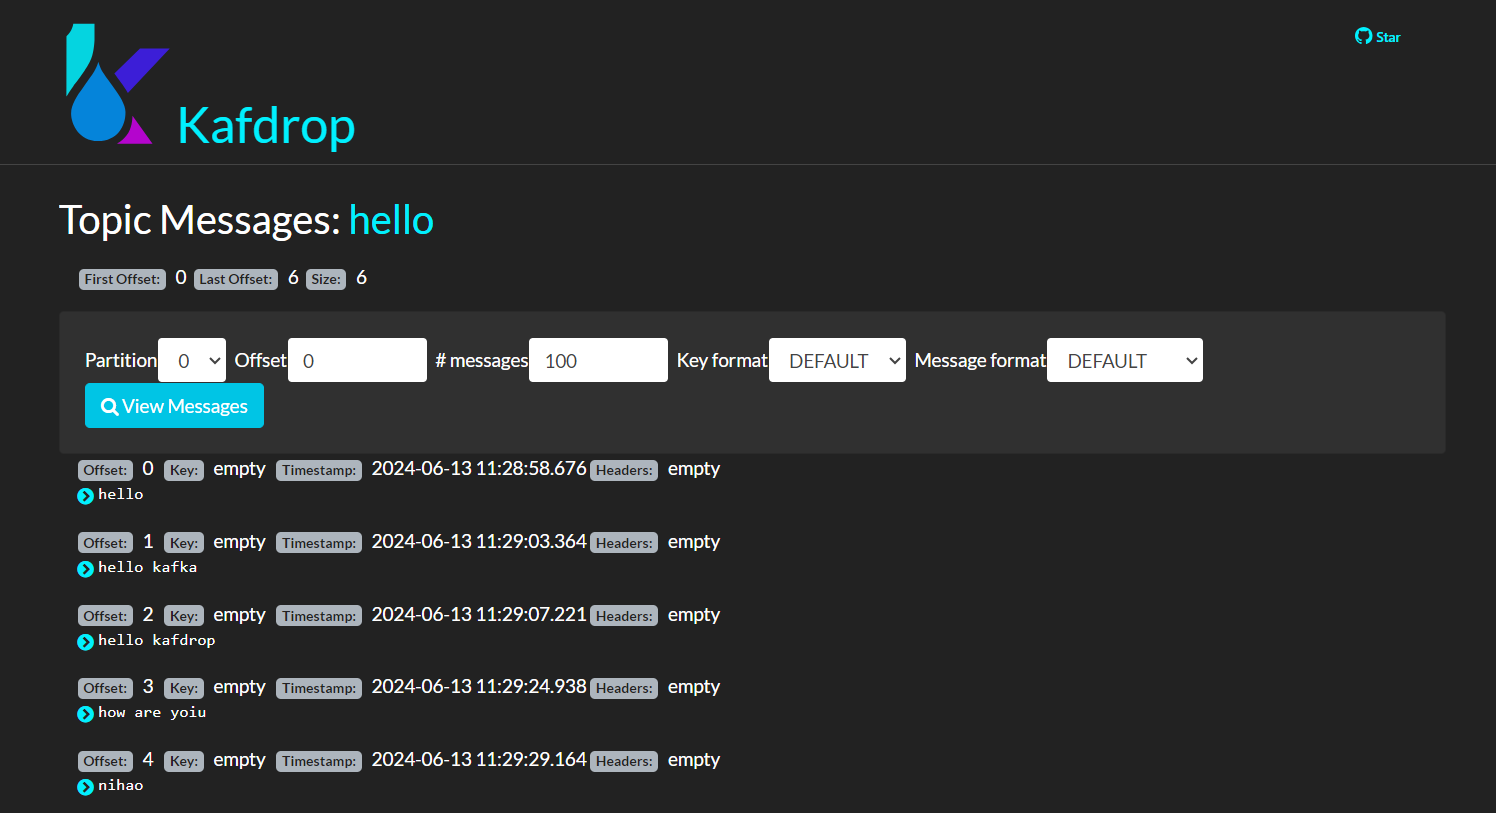
Task: Click the Kafdrop title text
Action: pos(266,126)
